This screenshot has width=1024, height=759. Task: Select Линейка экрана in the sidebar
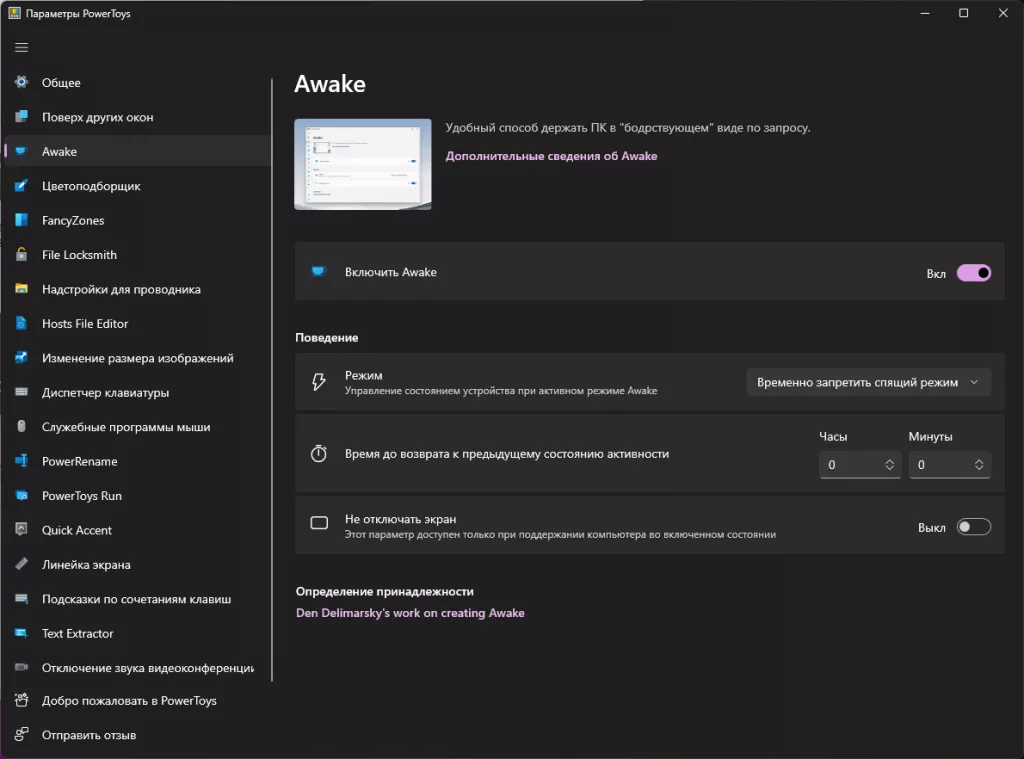[86, 565]
